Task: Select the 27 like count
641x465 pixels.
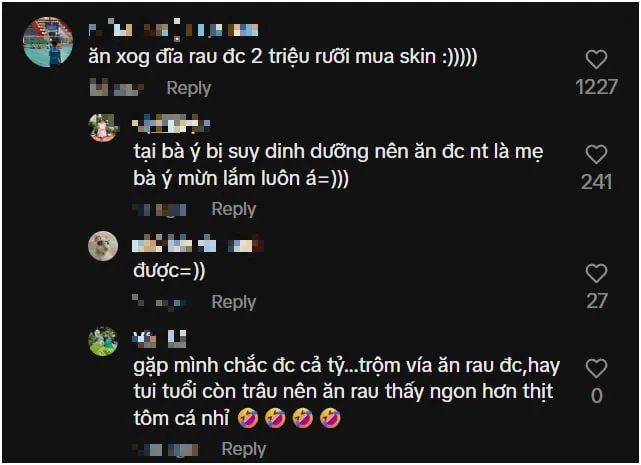Action: click(x=596, y=301)
